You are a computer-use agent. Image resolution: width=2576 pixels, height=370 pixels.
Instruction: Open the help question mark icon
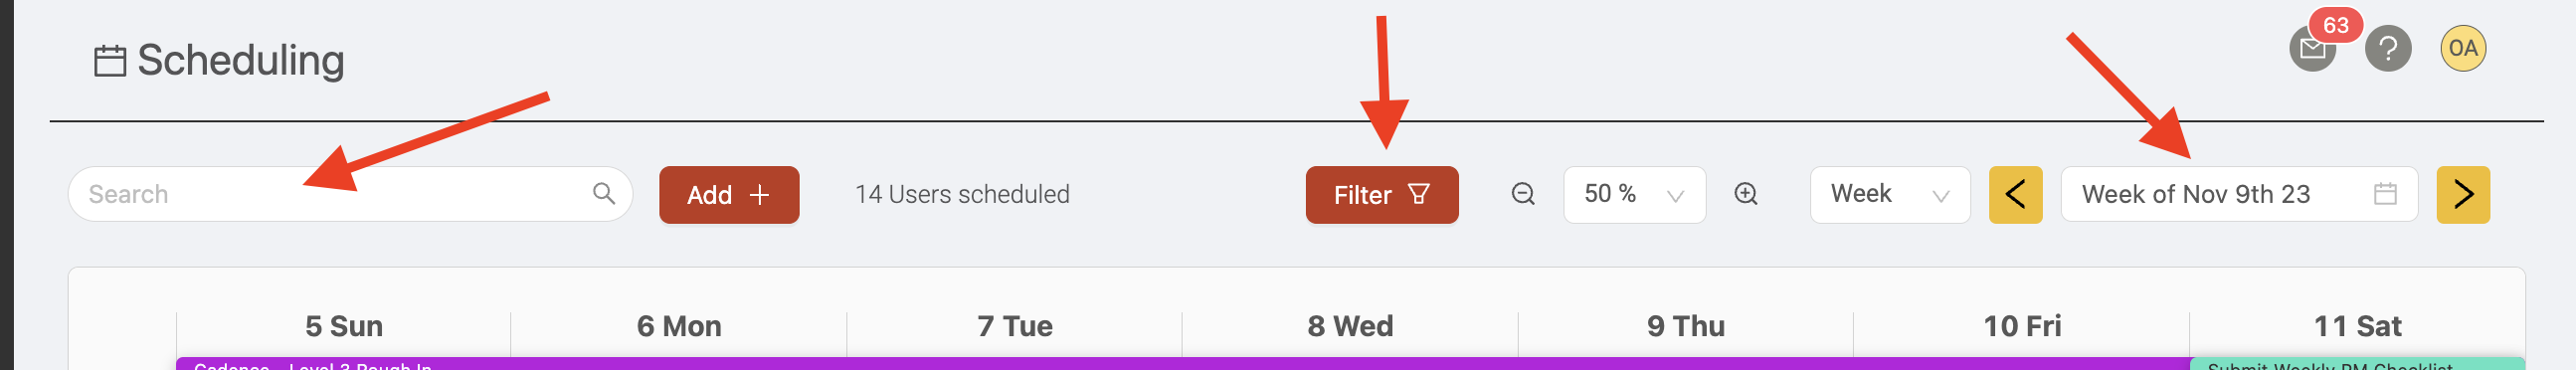pos(2388,48)
